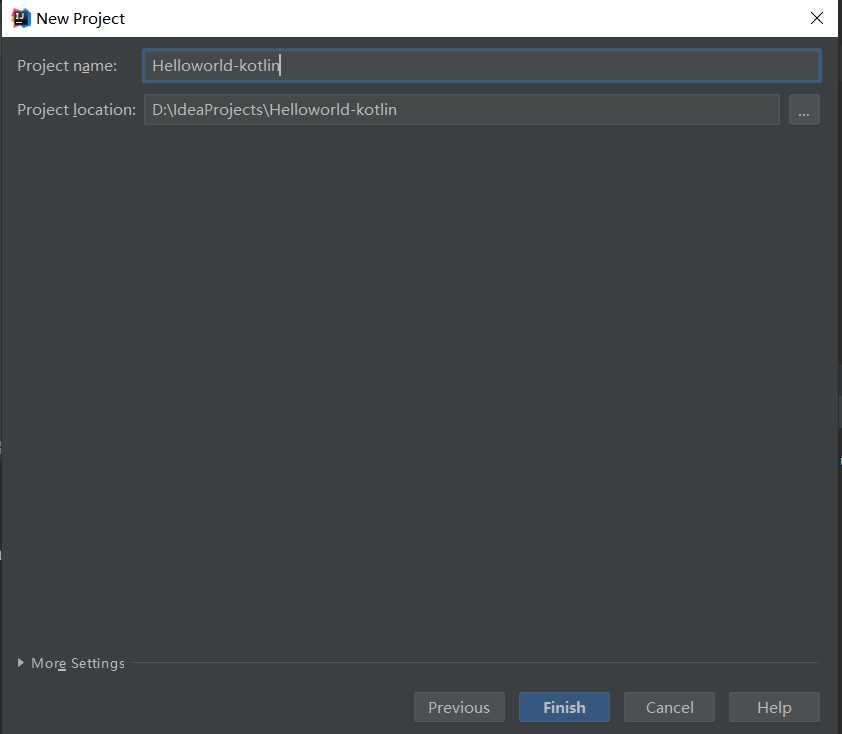842x734 pixels.
Task: Click the Project name input field
Action: click(x=482, y=66)
